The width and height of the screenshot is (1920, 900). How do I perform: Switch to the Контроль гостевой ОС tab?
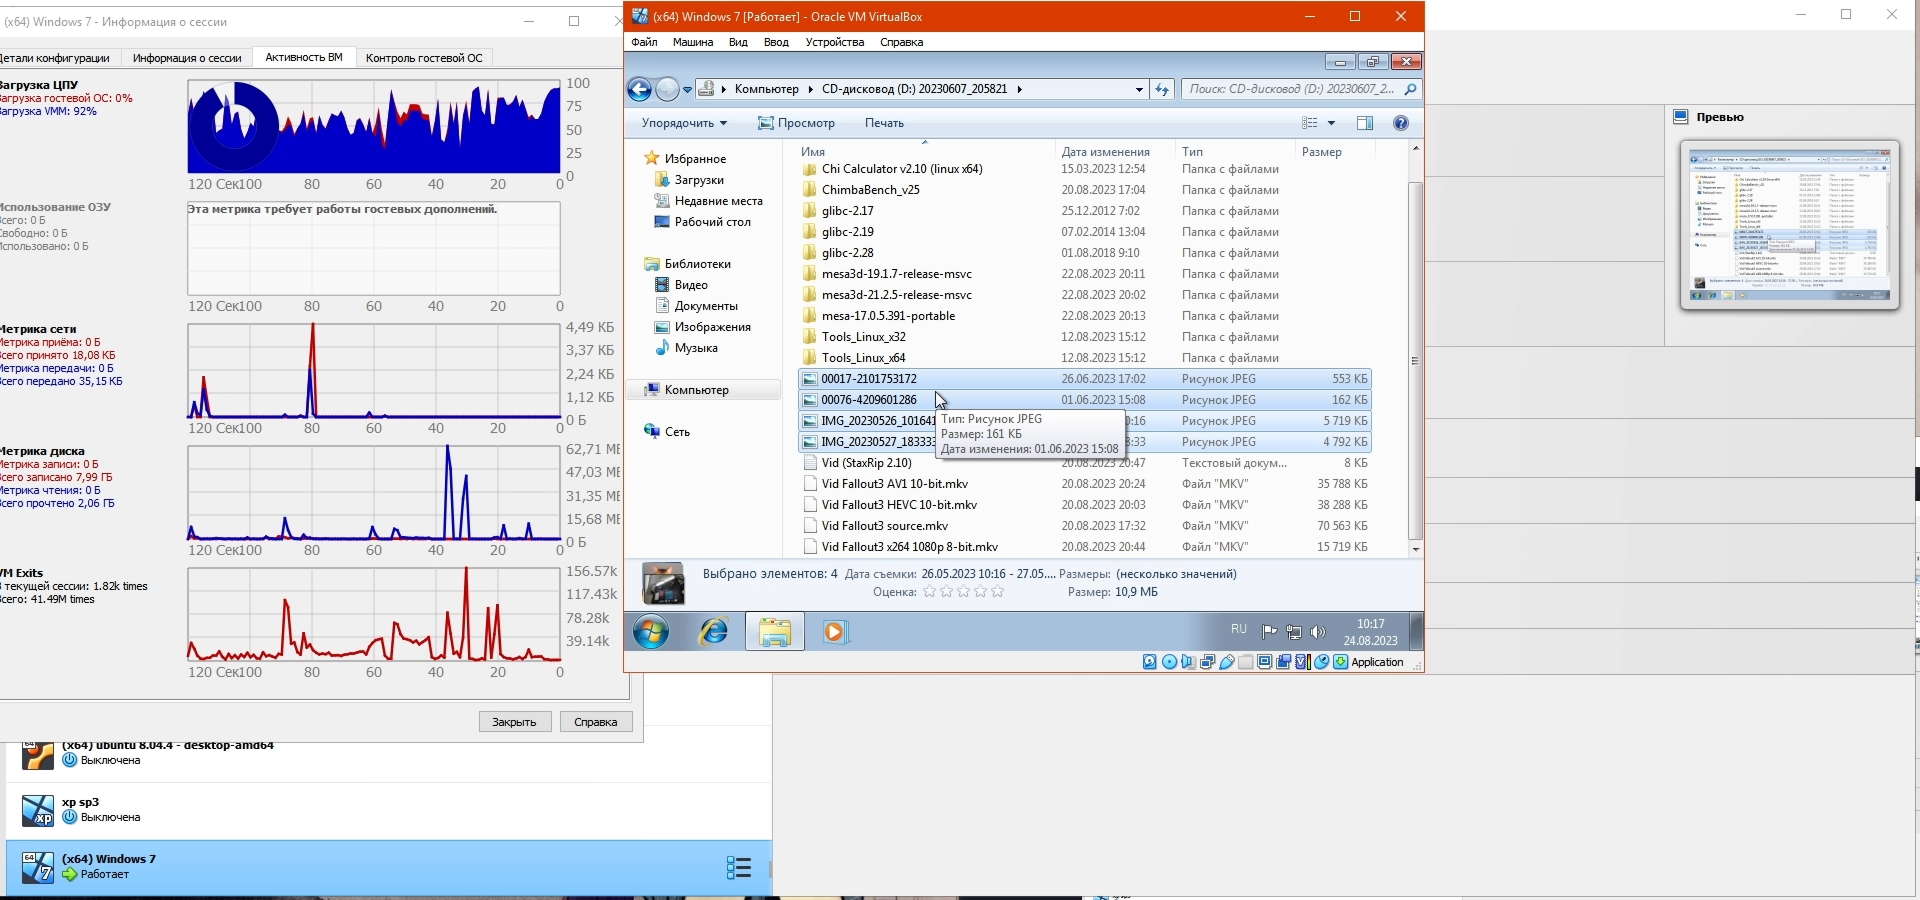[x=424, y=58]
